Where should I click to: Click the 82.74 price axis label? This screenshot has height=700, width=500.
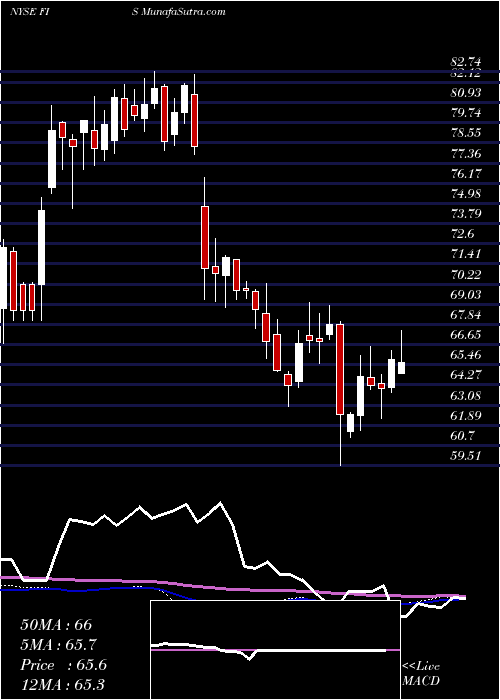(x=467, y=63)
